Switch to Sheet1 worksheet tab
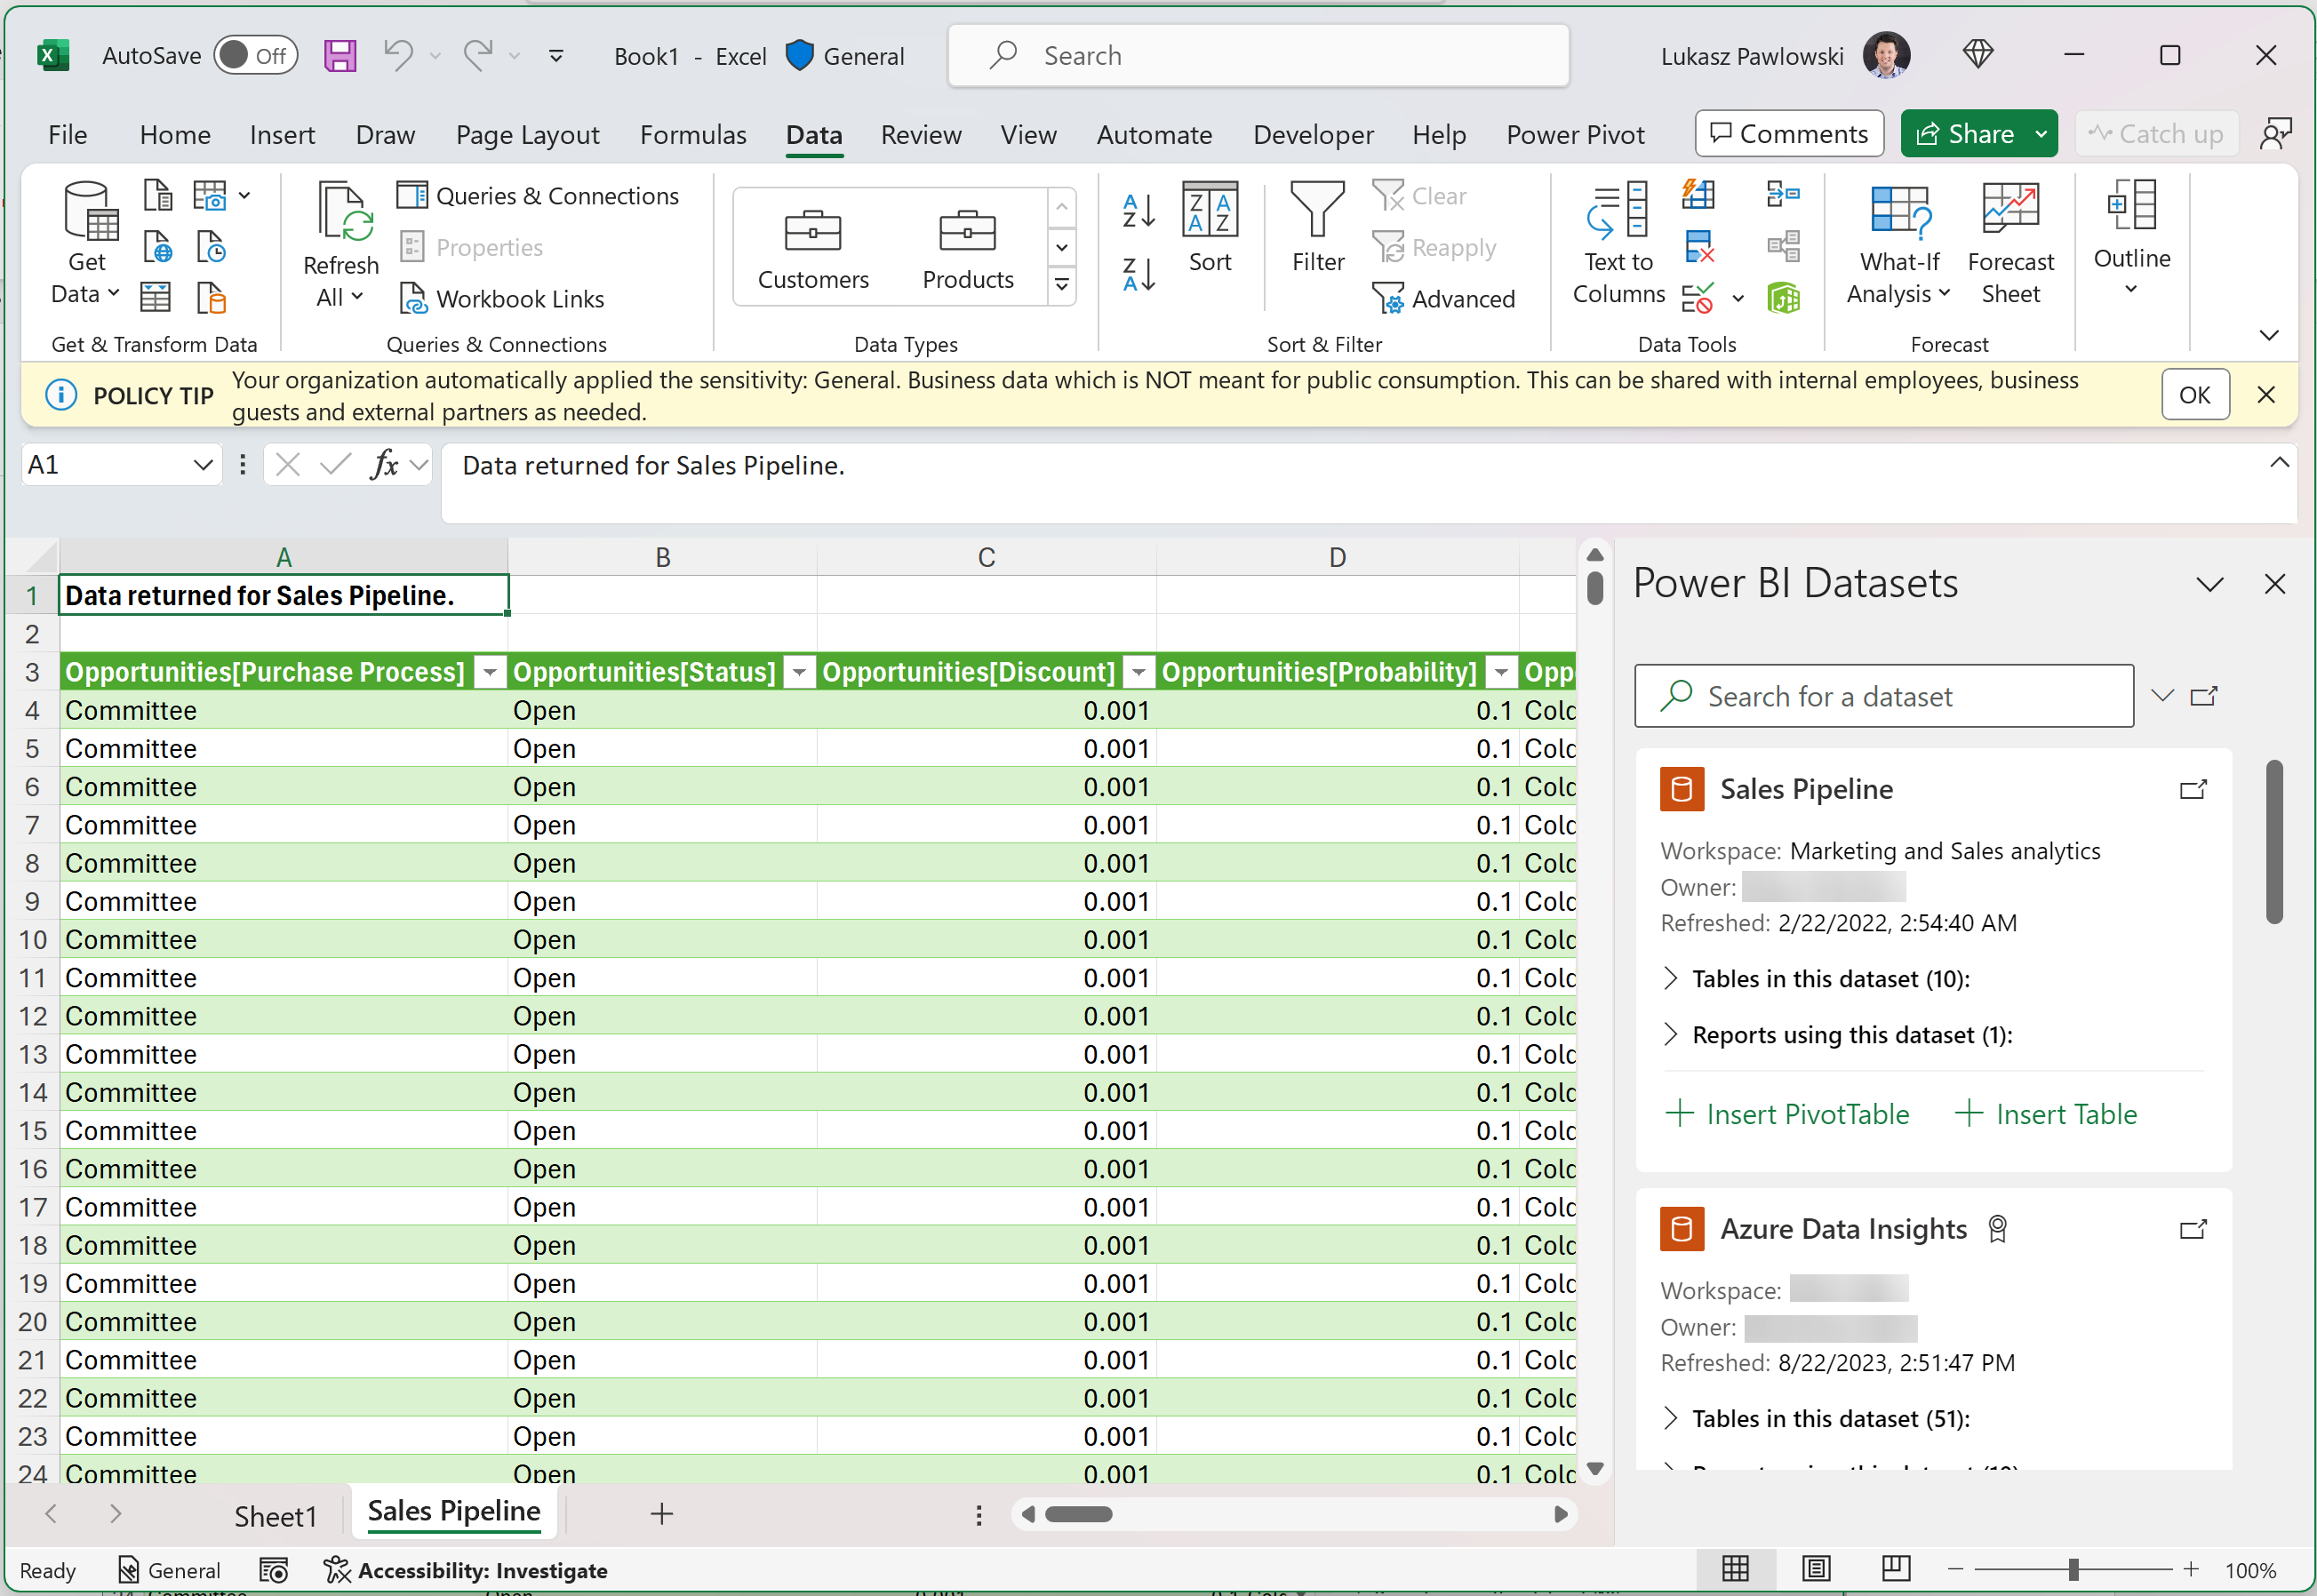This screenshot has height=1596, width=2317. click(275, 1516)
